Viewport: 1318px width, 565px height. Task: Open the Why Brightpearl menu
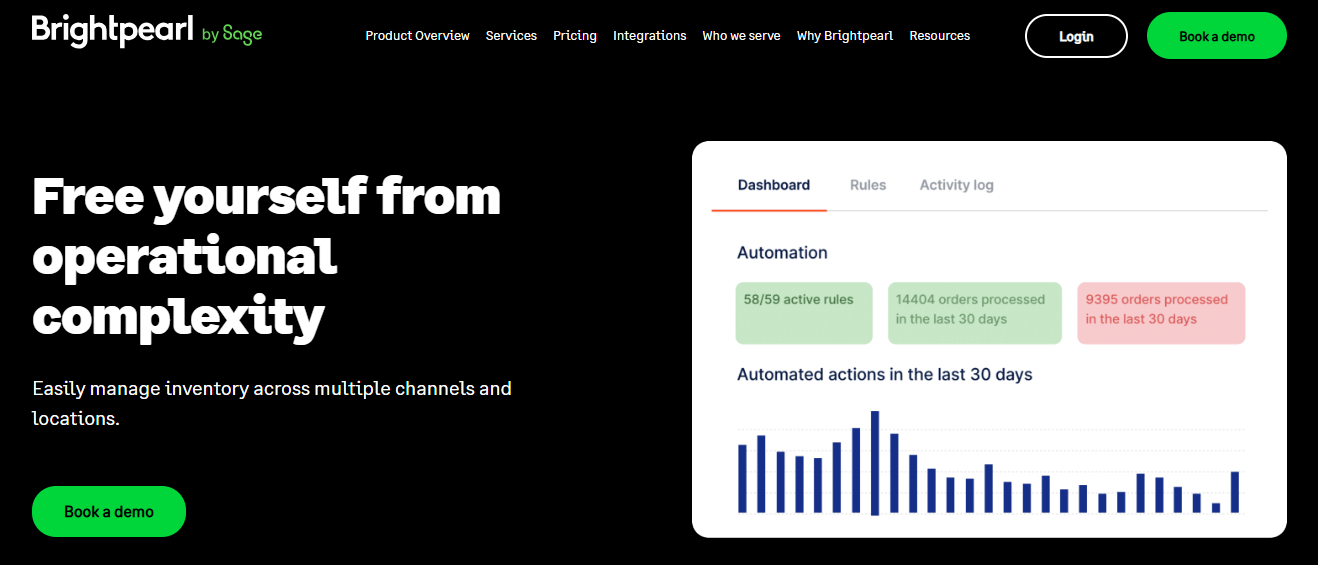pyautogui.click(x=845, y=36)
